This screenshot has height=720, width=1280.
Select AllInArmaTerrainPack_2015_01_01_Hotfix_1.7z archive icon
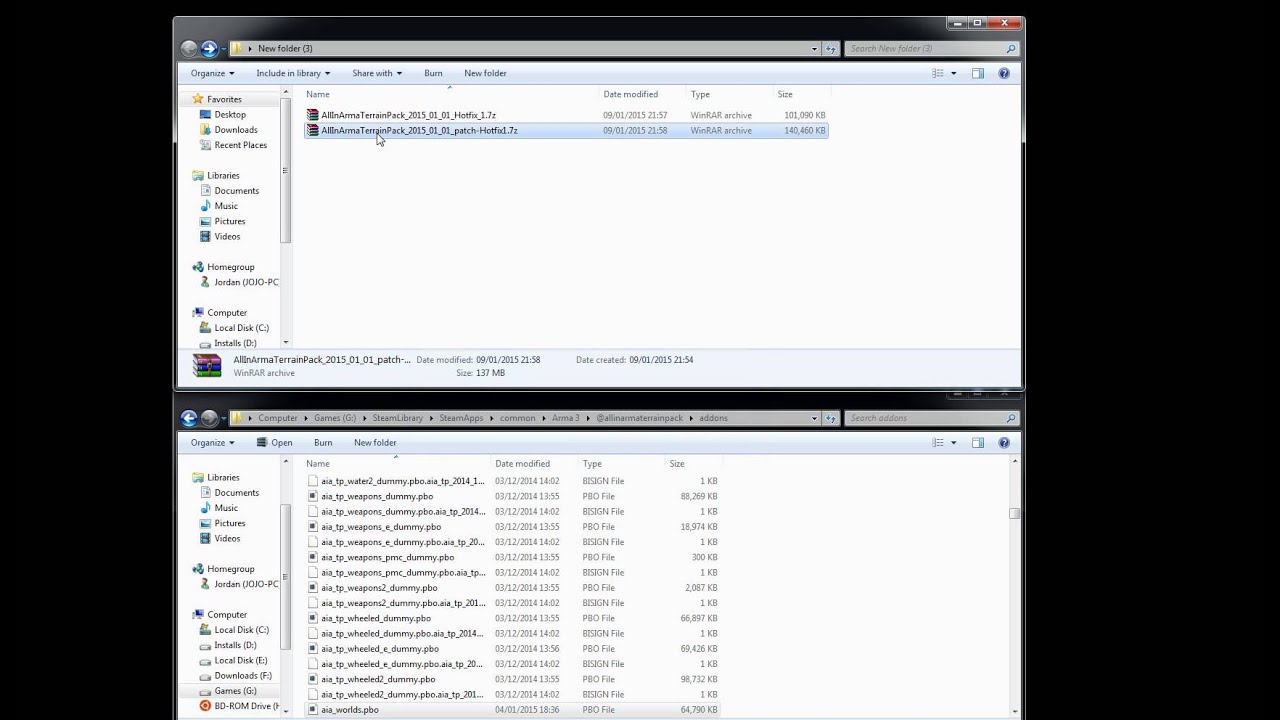(x=313, y=115)
